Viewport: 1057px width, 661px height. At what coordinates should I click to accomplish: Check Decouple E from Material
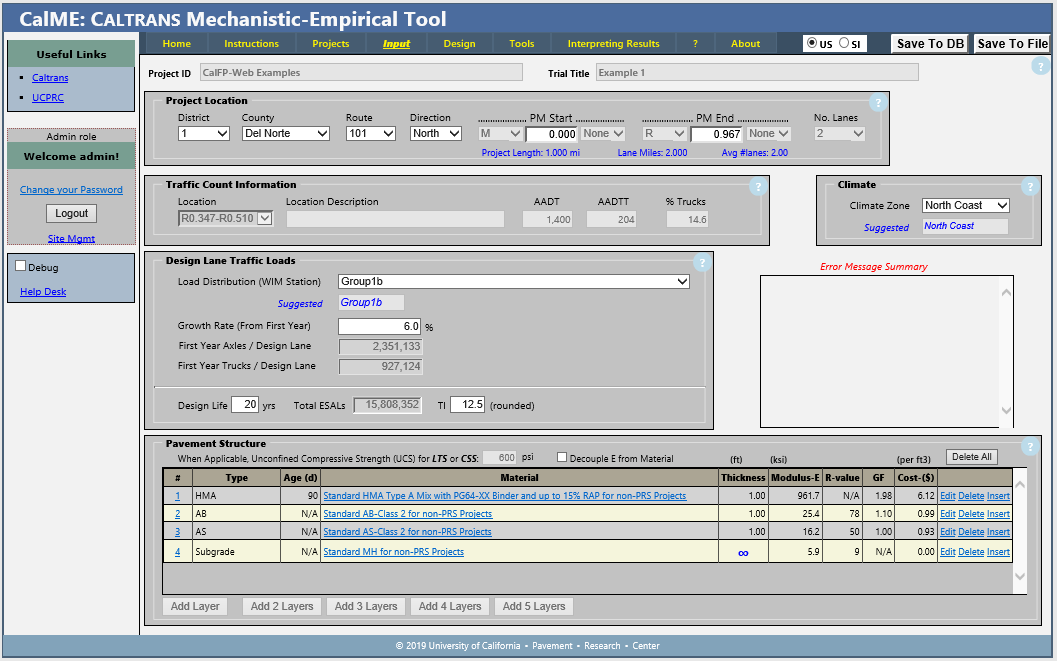point(562,458)
